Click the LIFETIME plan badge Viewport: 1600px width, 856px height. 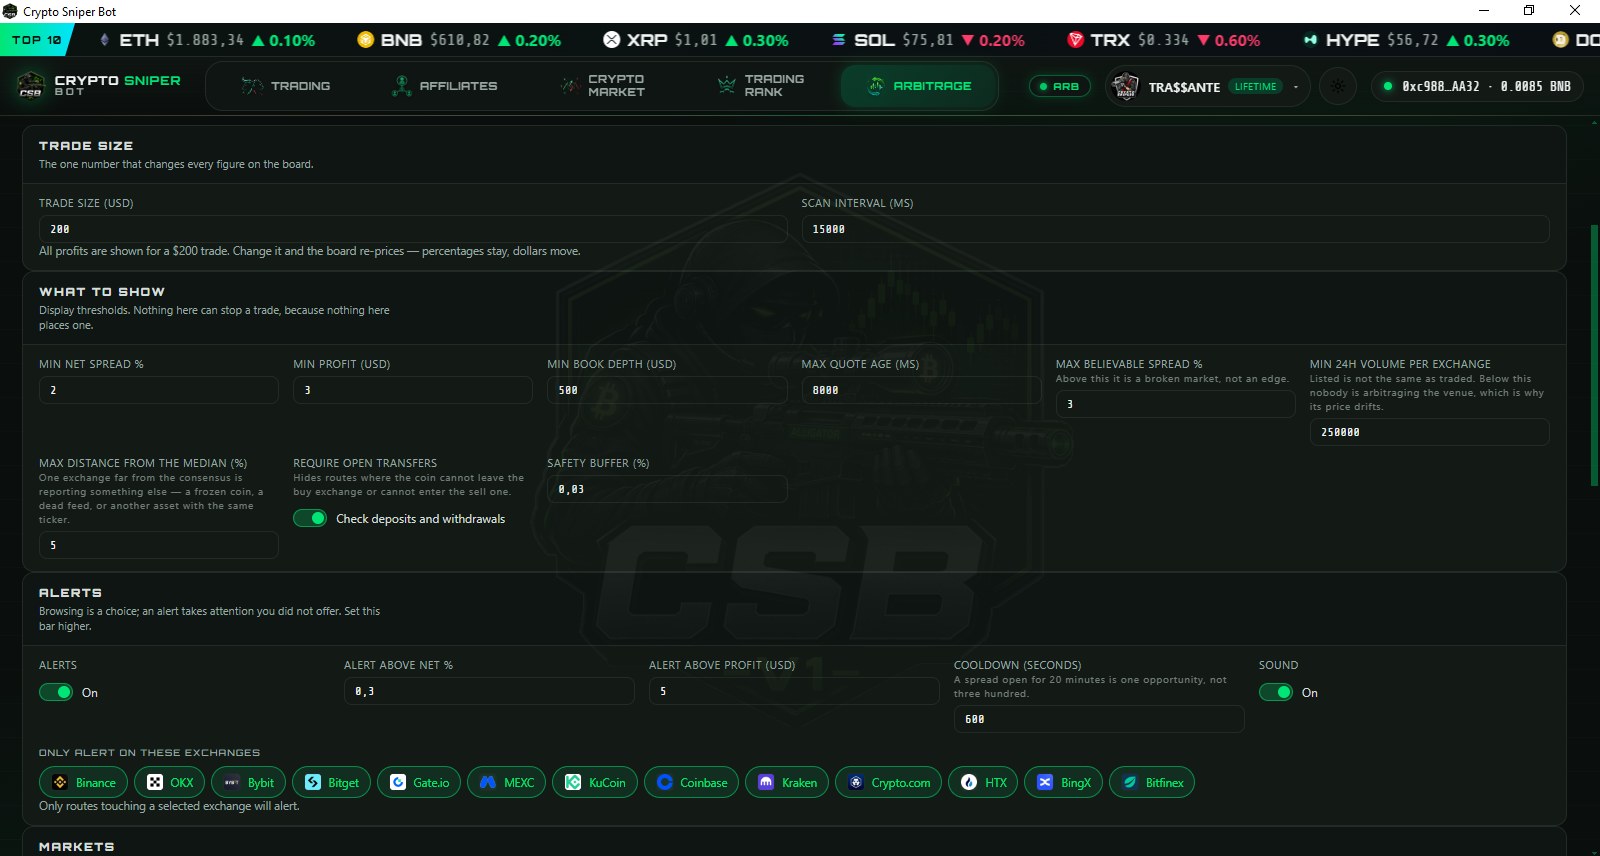point(1255,87)
